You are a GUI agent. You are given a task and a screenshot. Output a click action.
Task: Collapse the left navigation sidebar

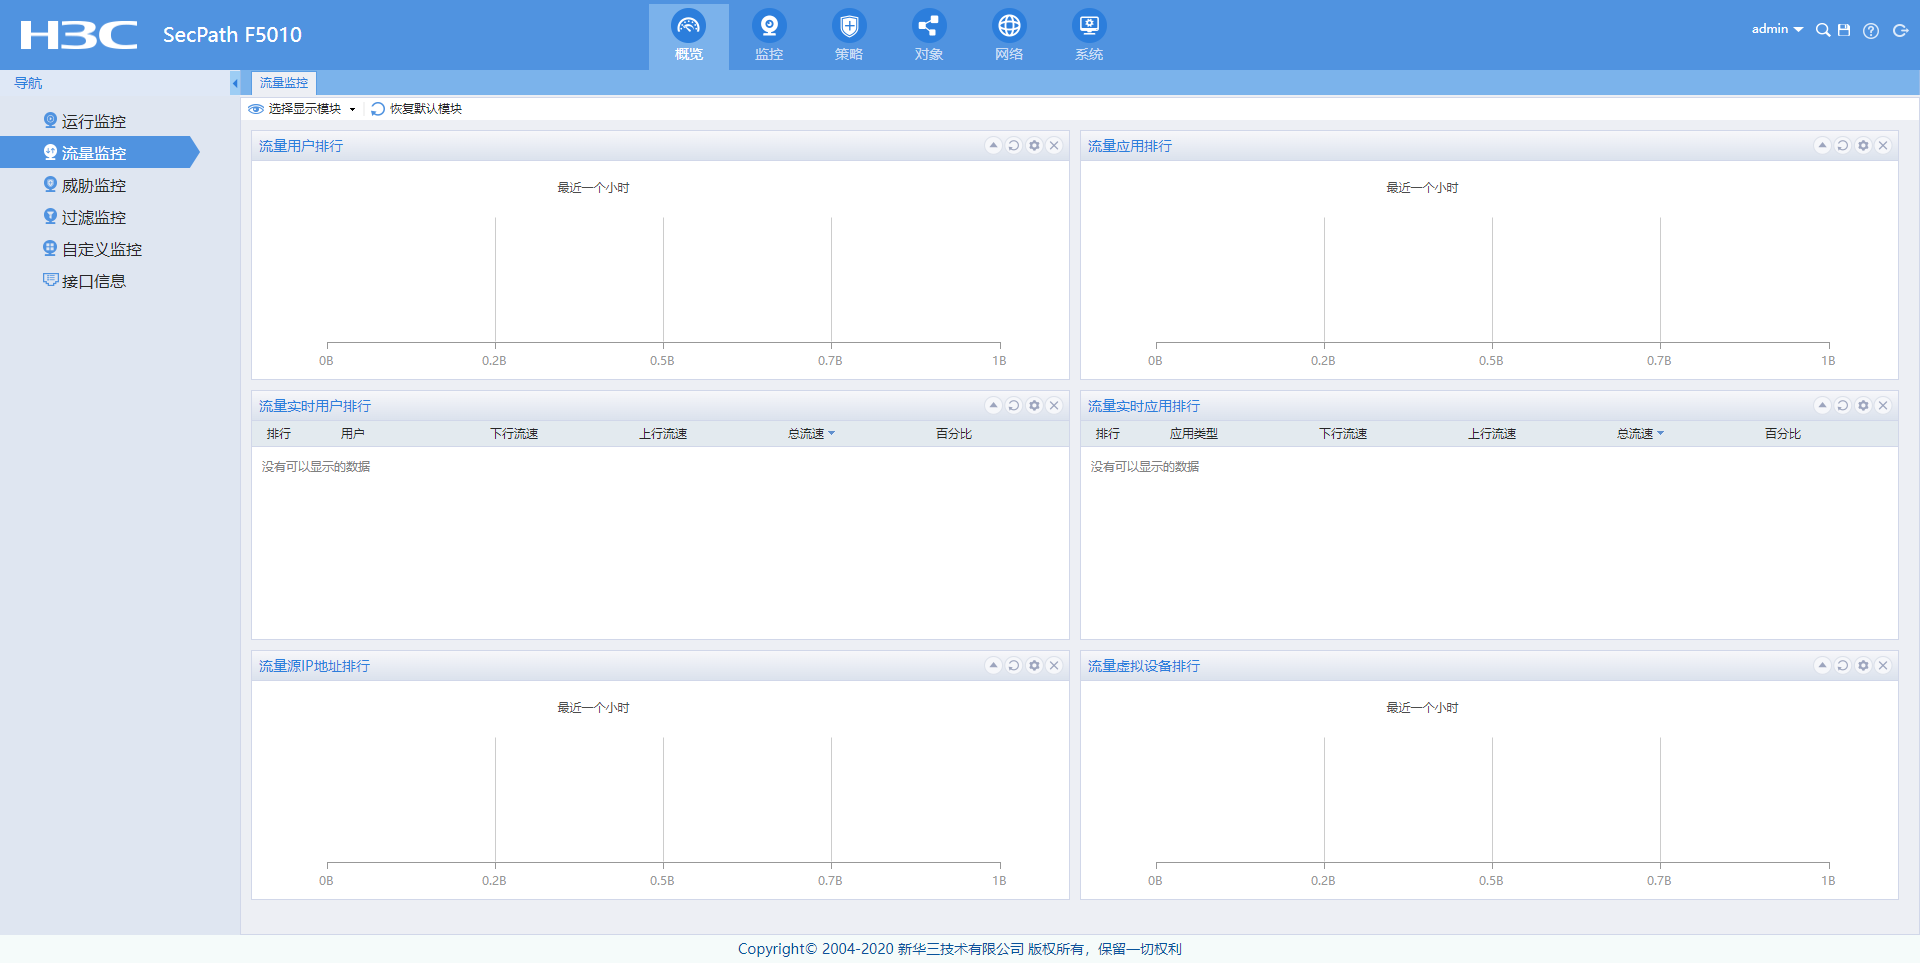pos(235,83)
